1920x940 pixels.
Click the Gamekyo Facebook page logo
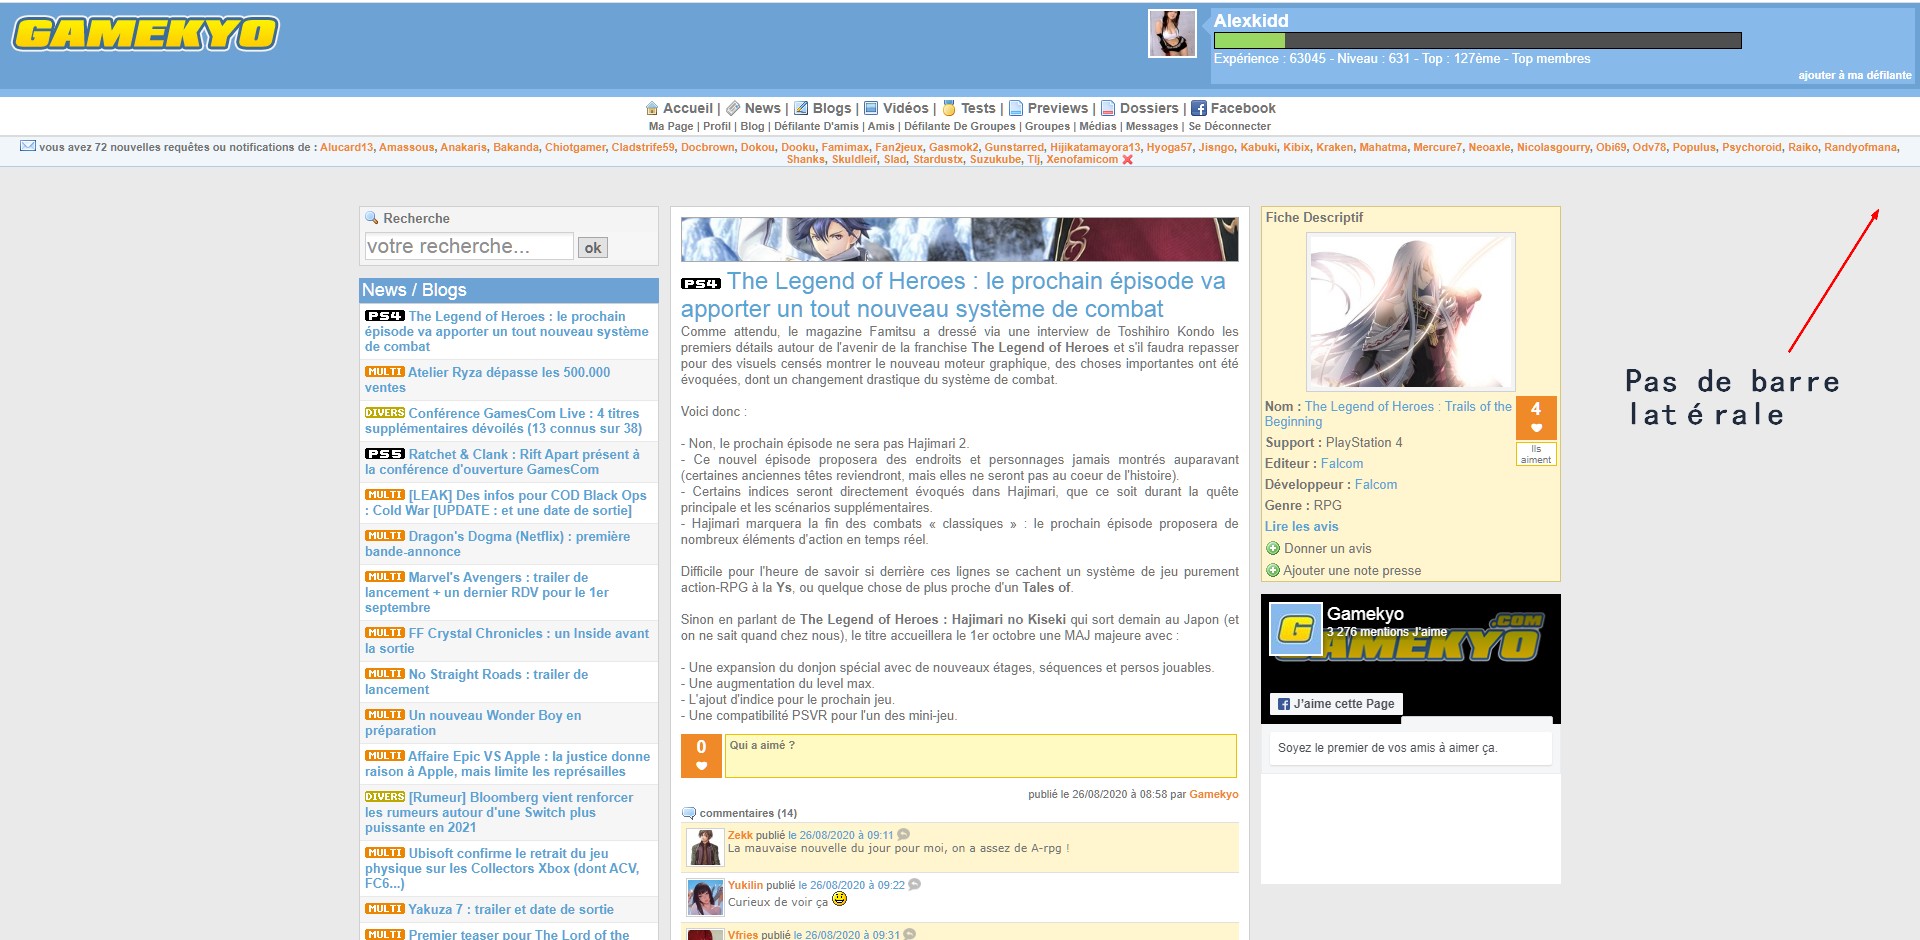tap(1296, 629)
